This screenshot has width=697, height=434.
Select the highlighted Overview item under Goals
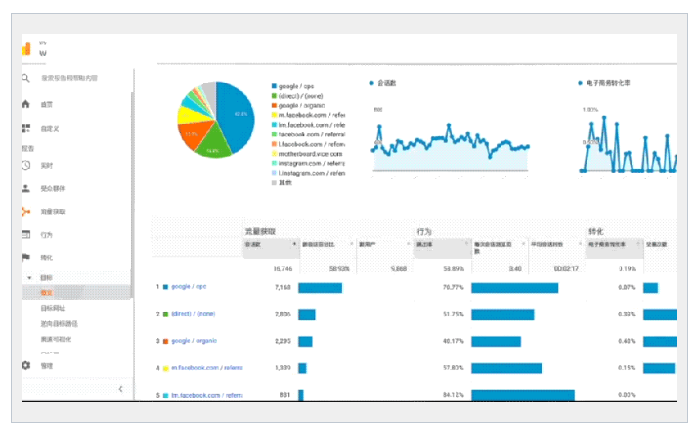tap(46, 292)
